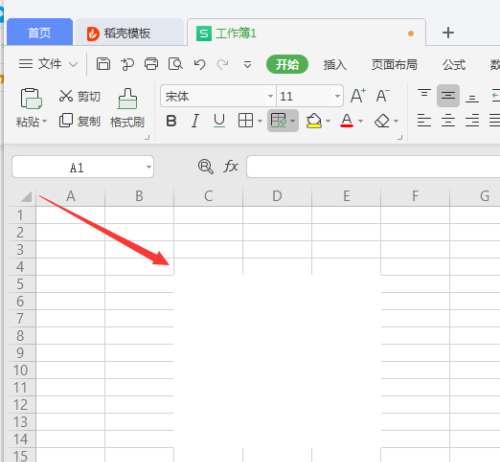Viewport: 500px width, 462px height.
Task: Open the font color dropdown arrow
Action: coord(361,121)
